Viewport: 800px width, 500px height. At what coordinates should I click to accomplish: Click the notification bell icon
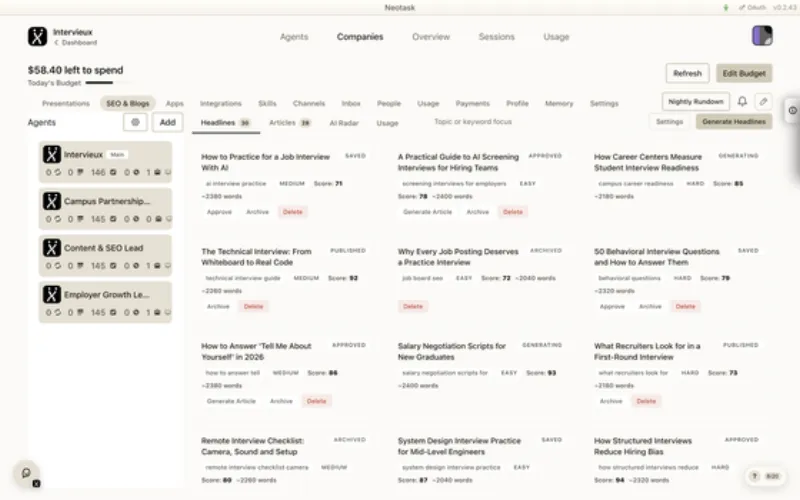point(742,102)
